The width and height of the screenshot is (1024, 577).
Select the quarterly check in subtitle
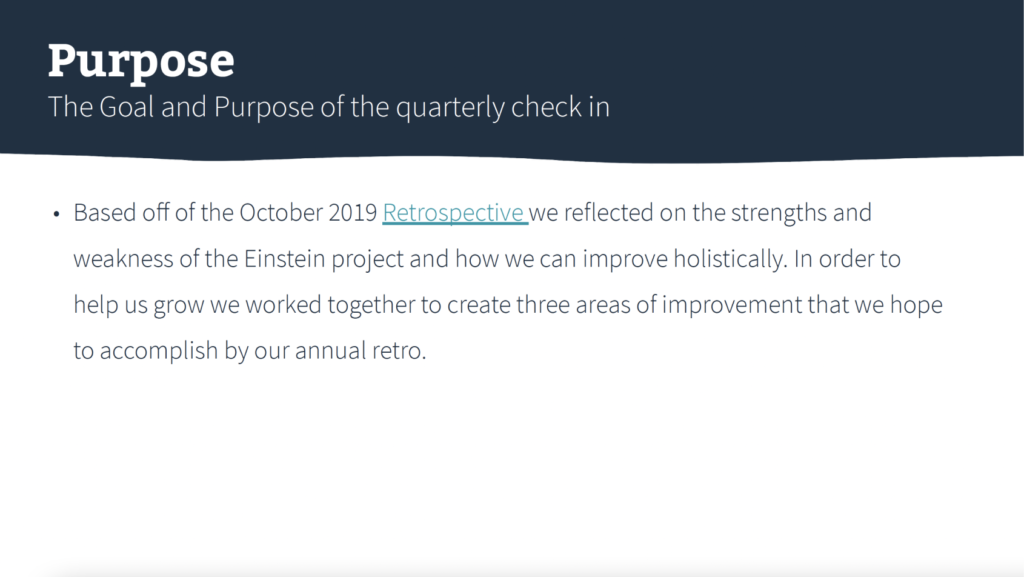click(329, 107)
